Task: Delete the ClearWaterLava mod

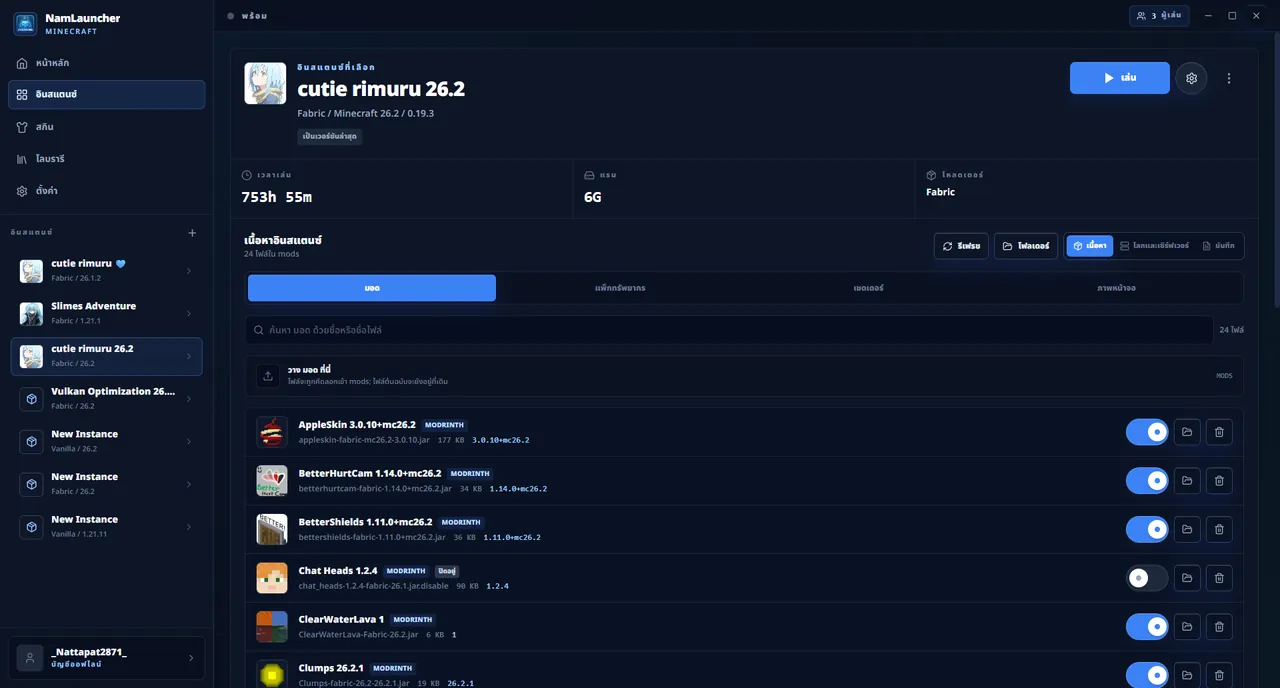Action: pos(1219,627)
